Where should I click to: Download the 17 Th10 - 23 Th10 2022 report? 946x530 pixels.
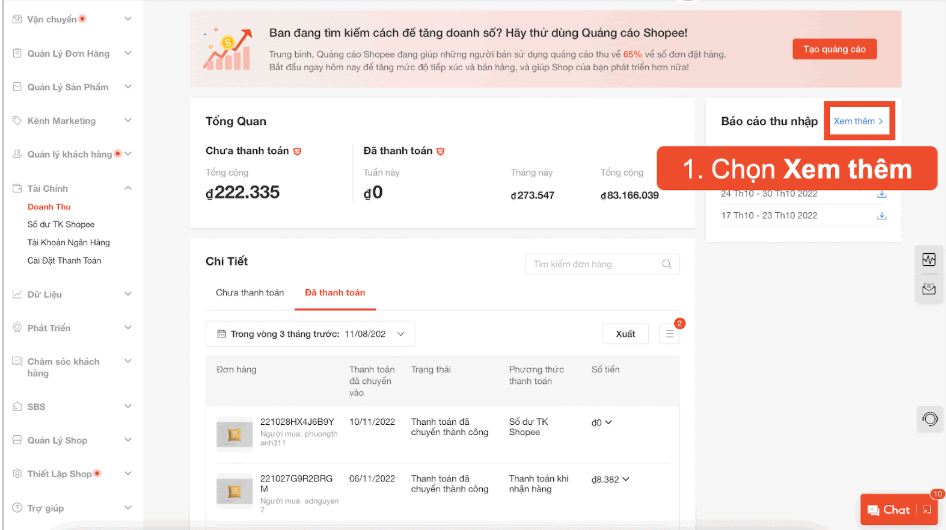coord(881,216)
